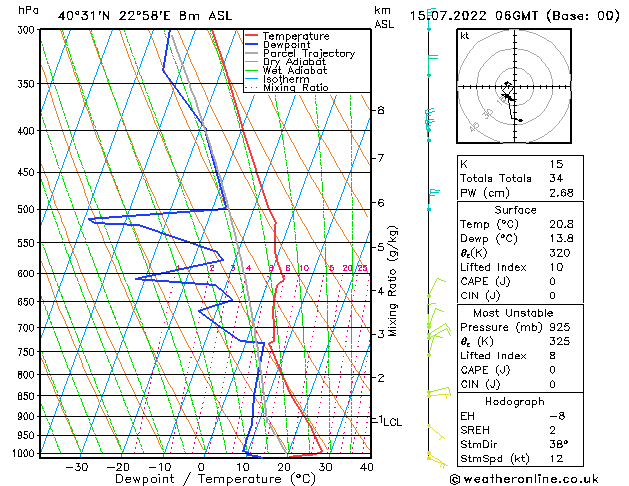Viewport: 629px width, 486px height.
Task: Click the EH value -8
Action: tap(557, 416)
